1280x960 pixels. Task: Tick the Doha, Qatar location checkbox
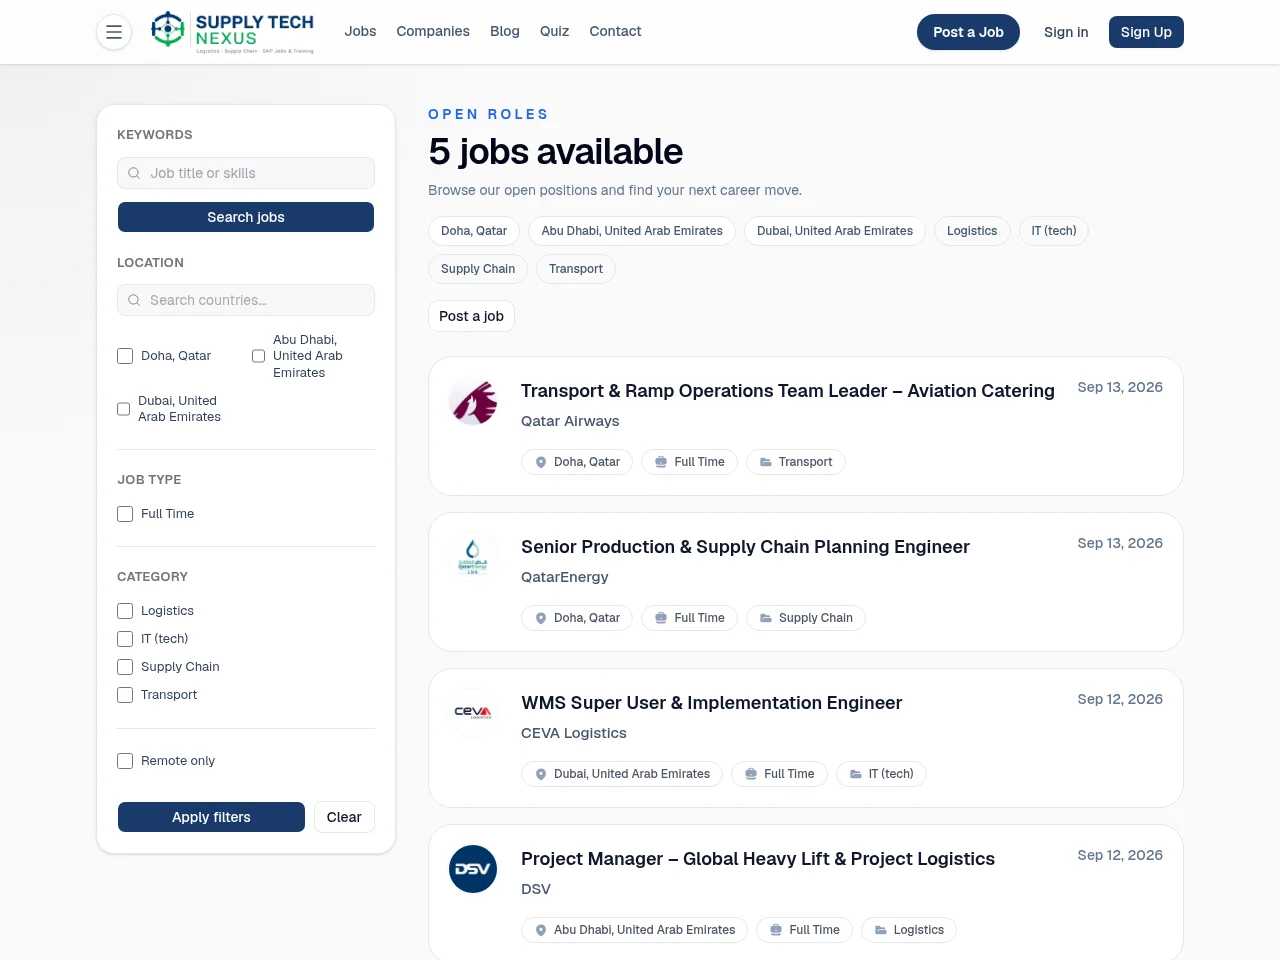pyautogui.click(x=125, y=356)
